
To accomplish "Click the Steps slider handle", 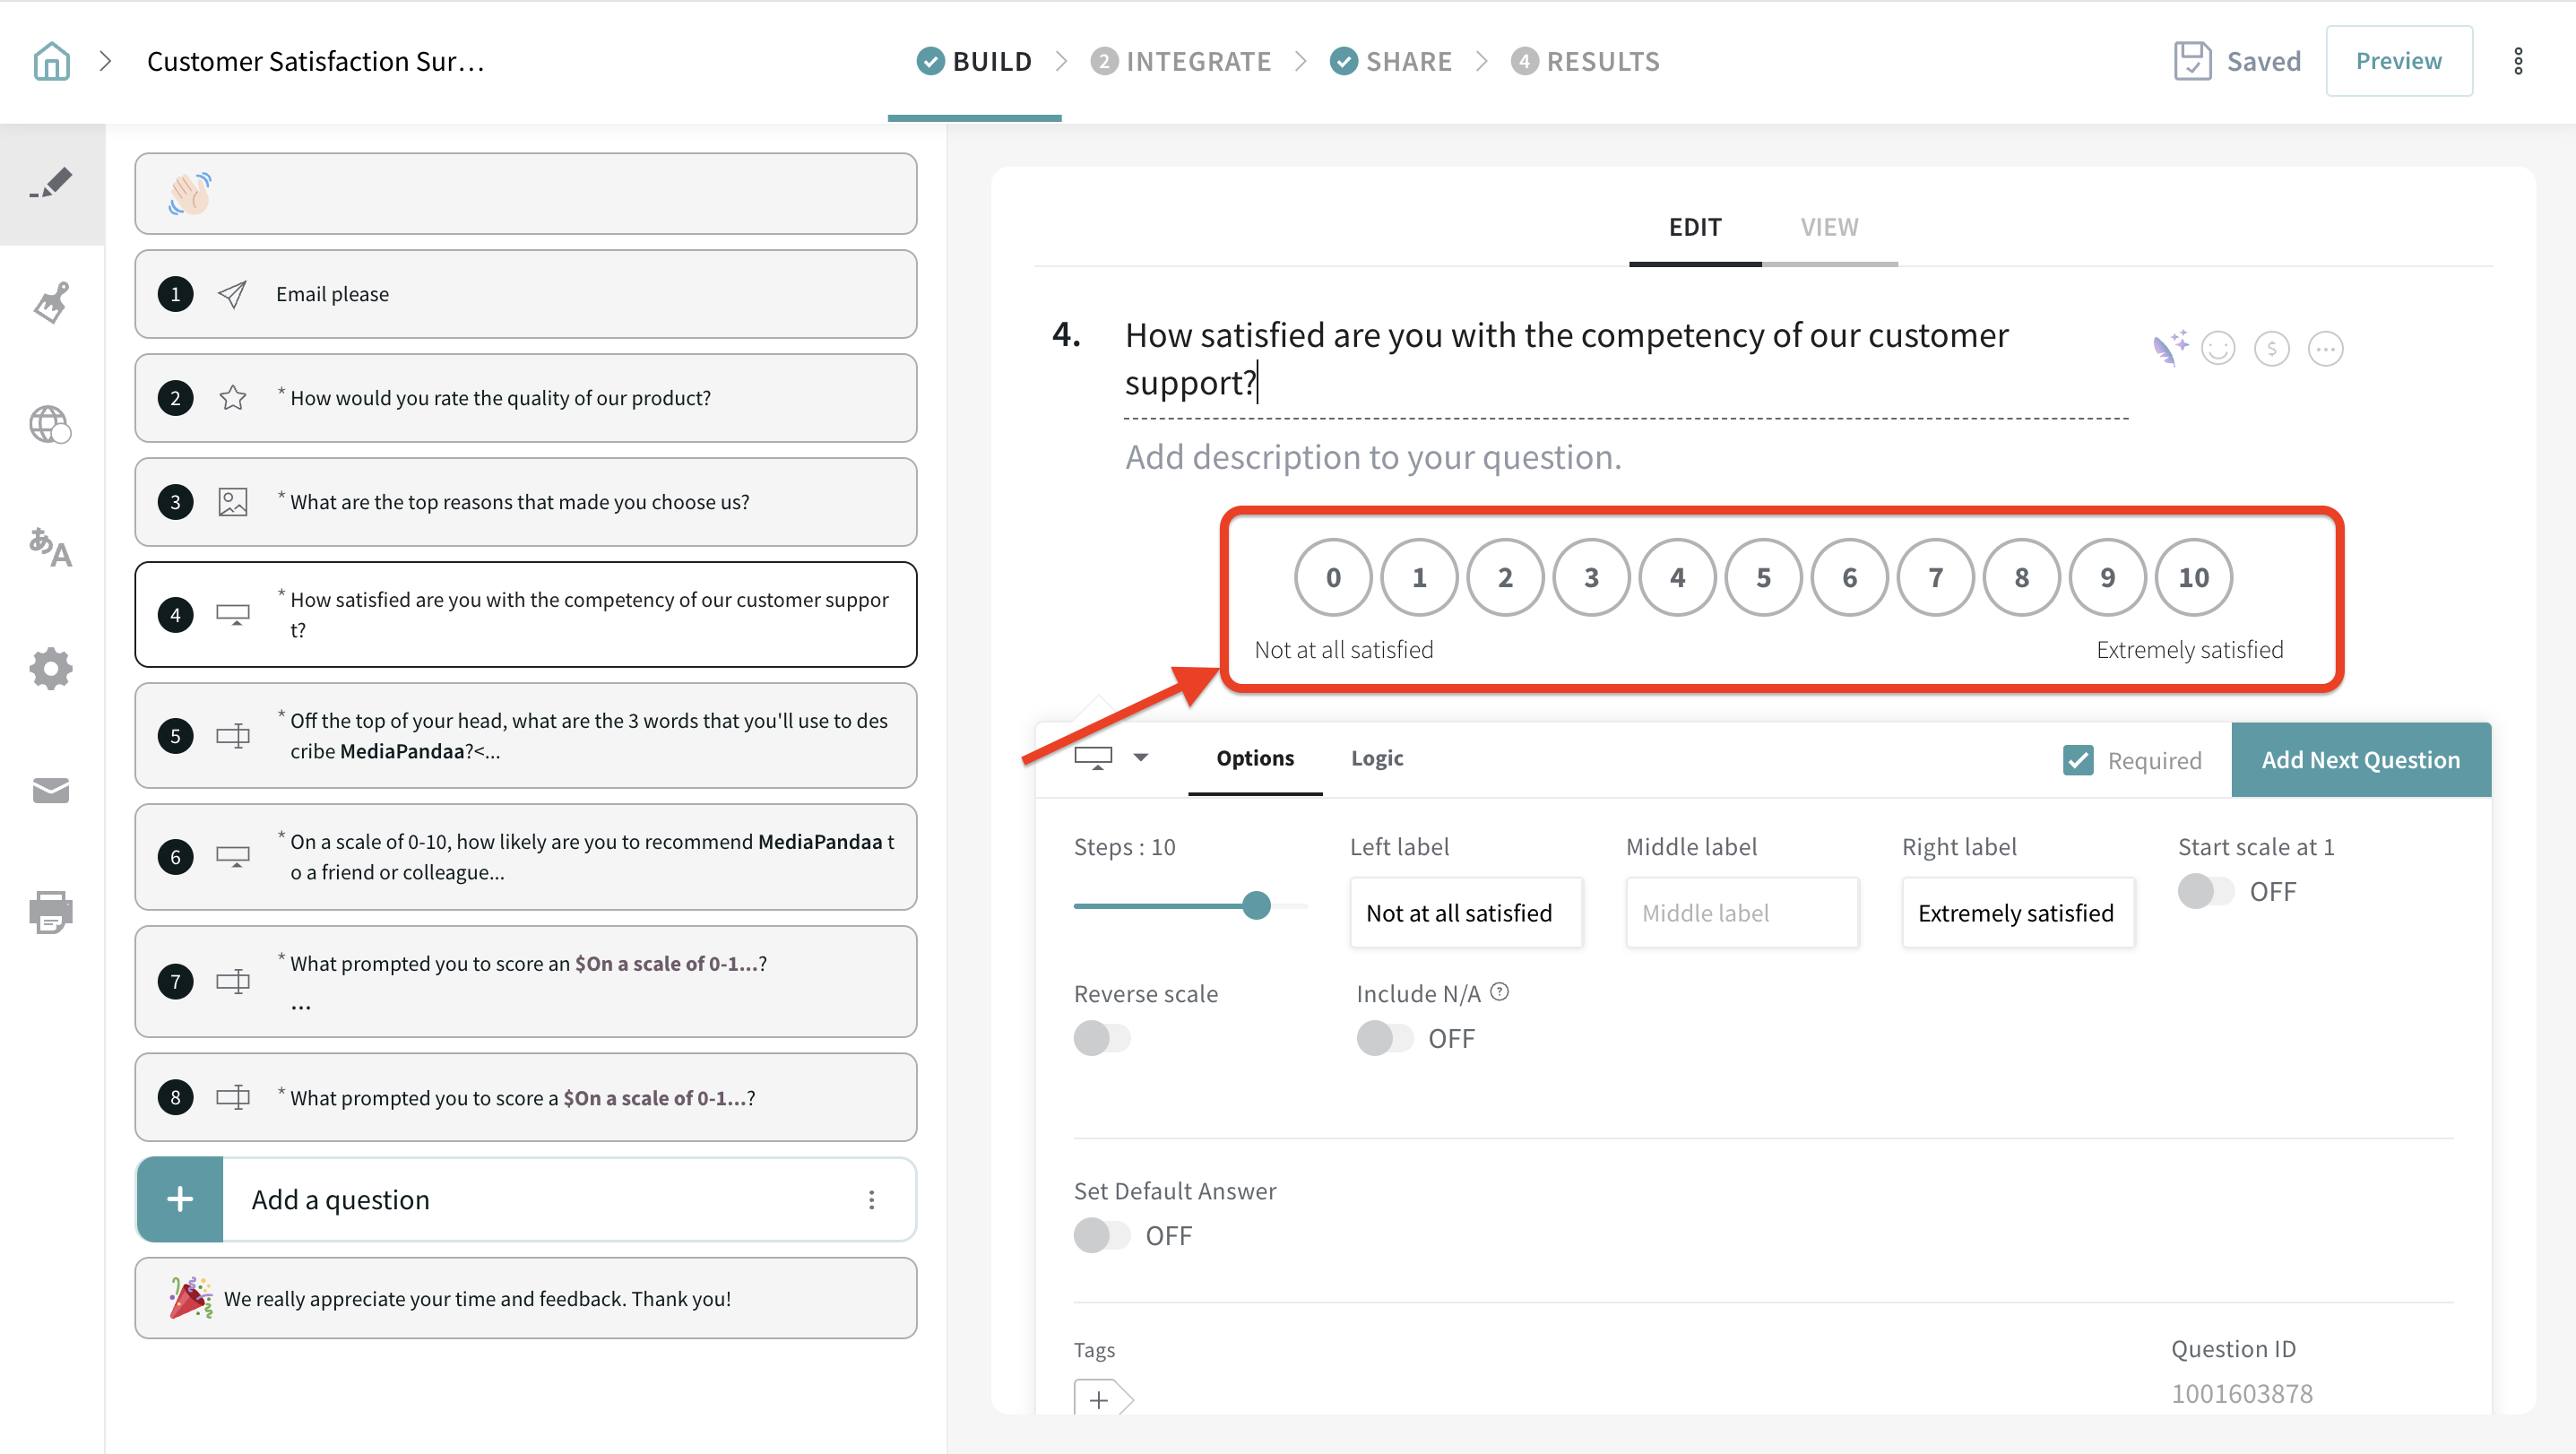I will point(1256,905).
